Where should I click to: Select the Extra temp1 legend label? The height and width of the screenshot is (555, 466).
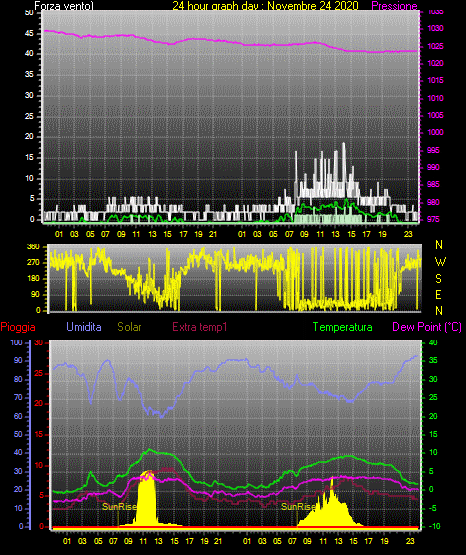(200, 327)
